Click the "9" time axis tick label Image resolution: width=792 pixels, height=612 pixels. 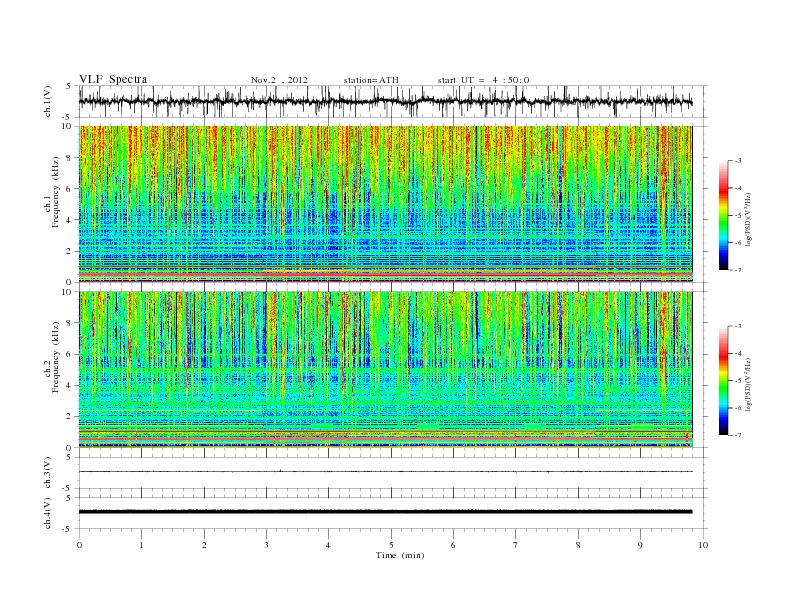[640, 545]
